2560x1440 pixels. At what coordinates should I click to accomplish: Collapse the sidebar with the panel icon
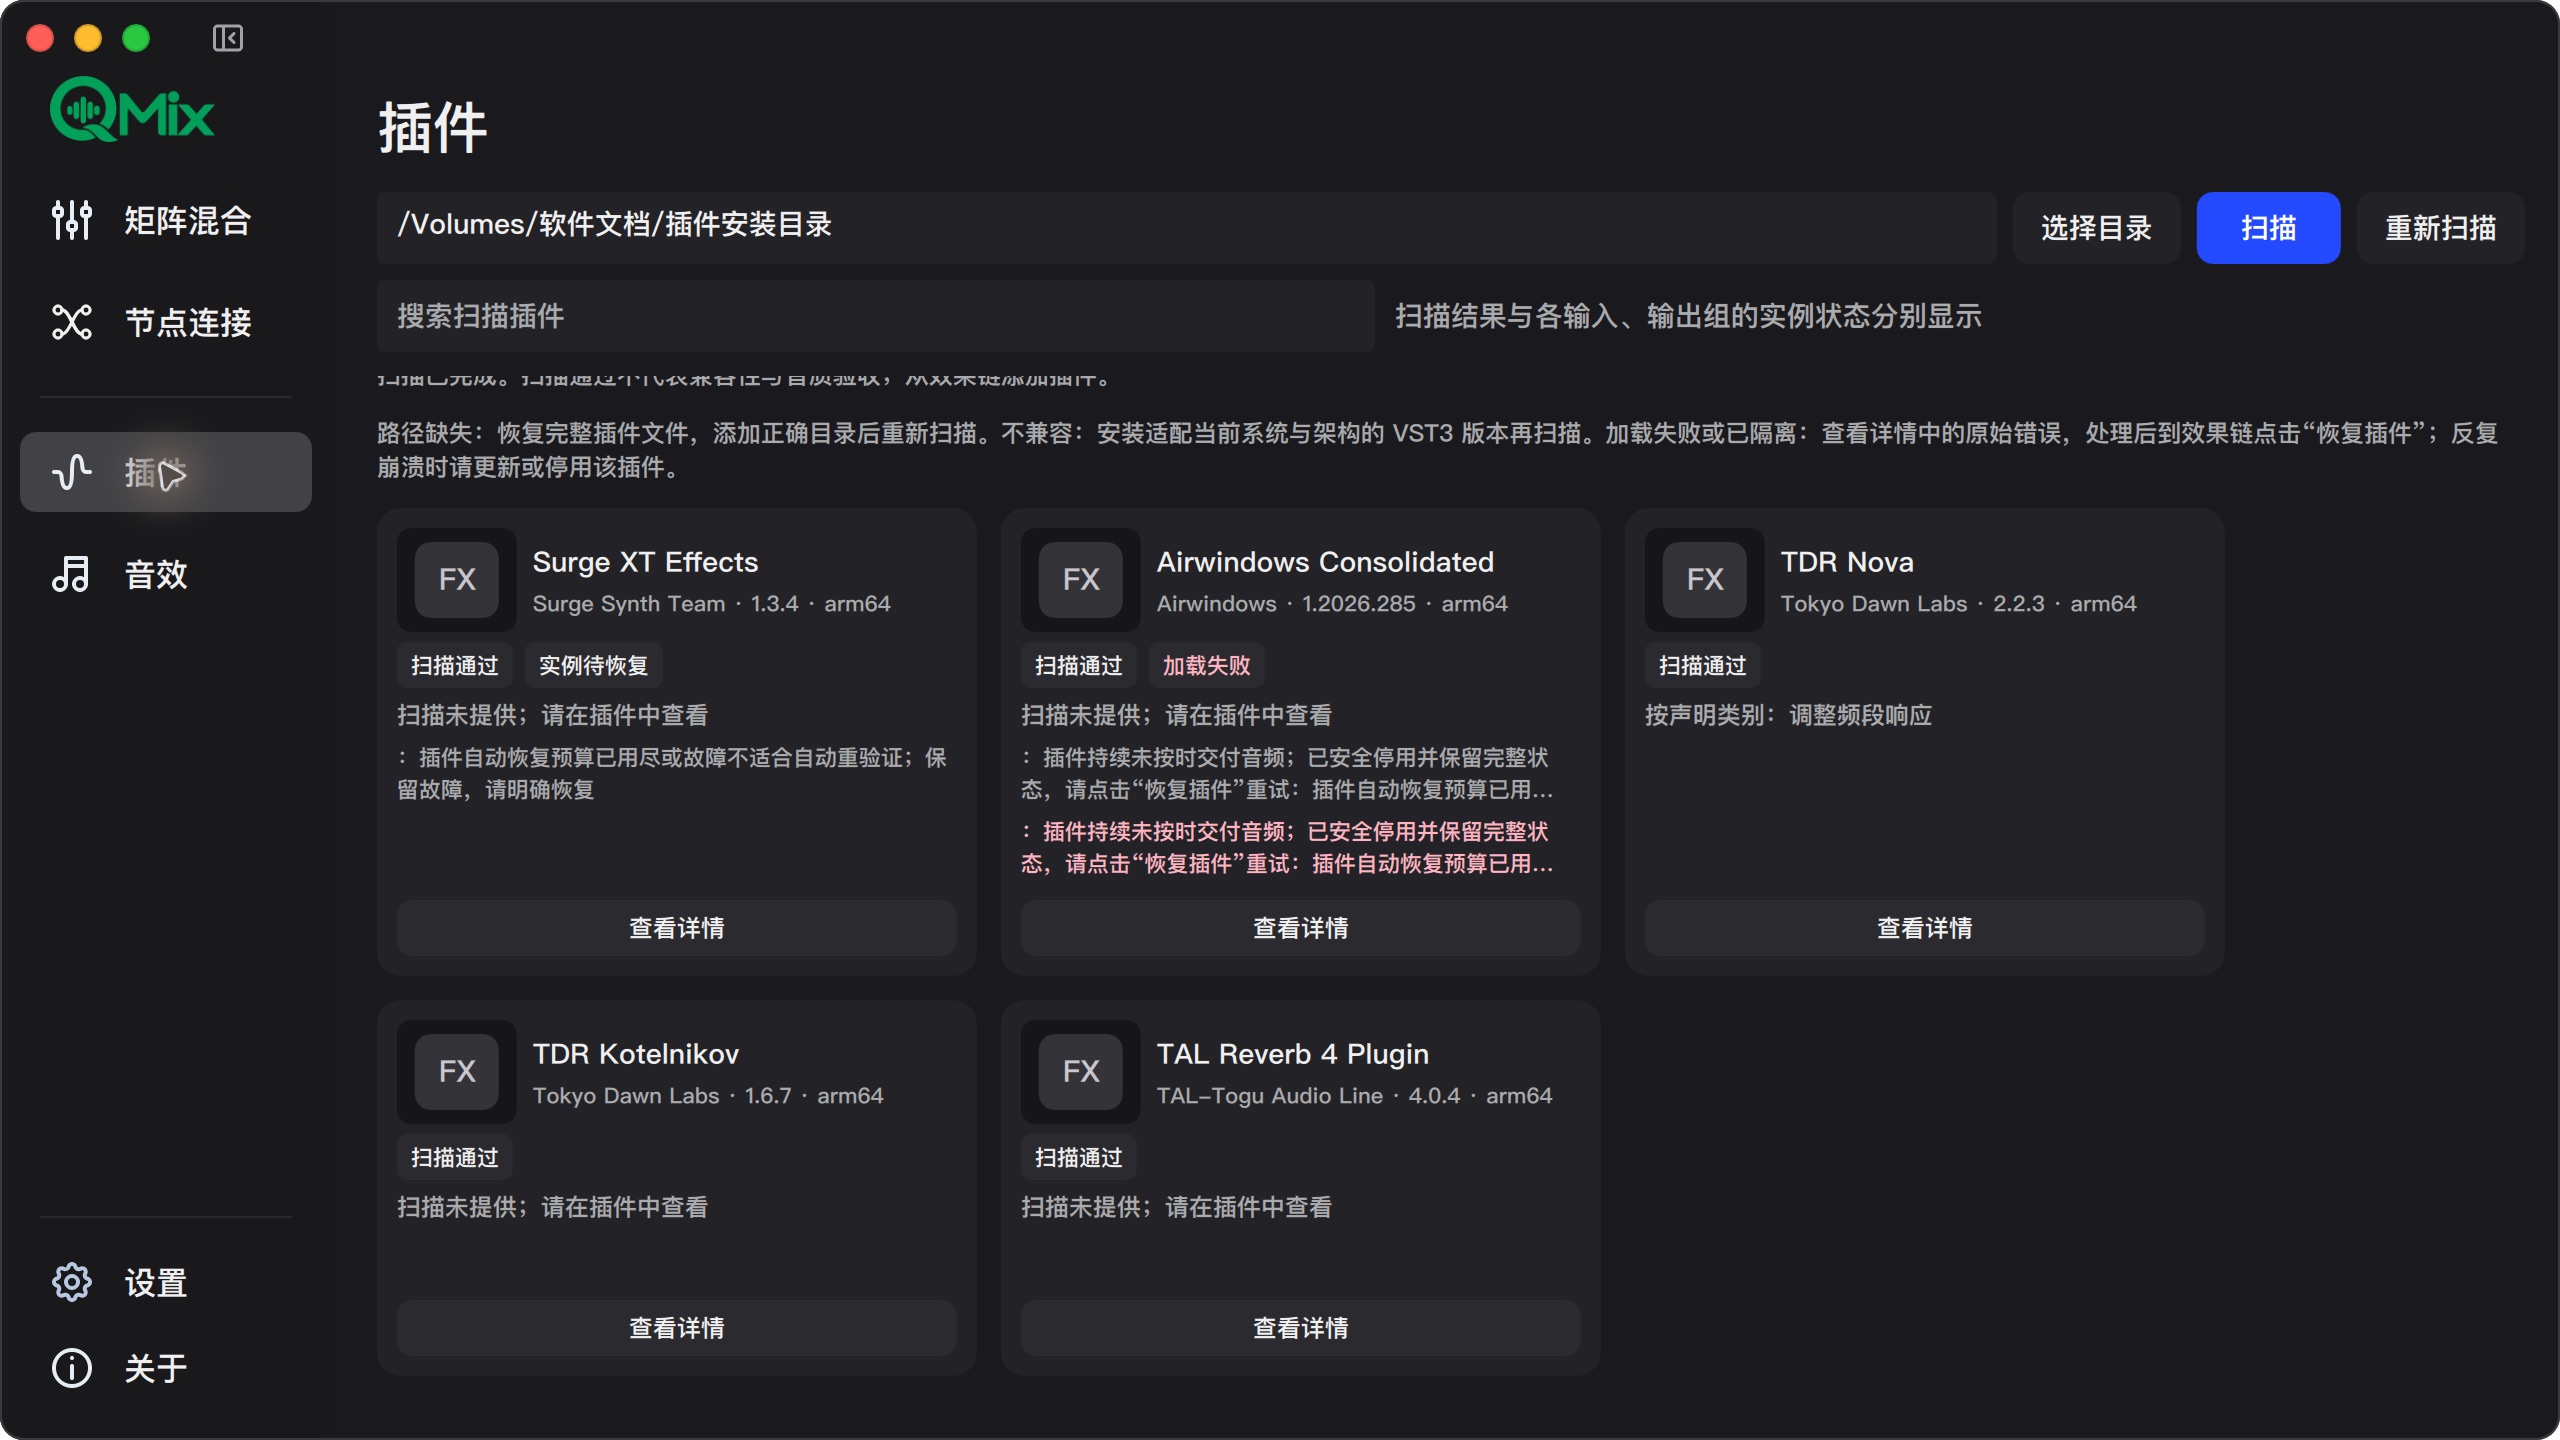coord(227,38)
